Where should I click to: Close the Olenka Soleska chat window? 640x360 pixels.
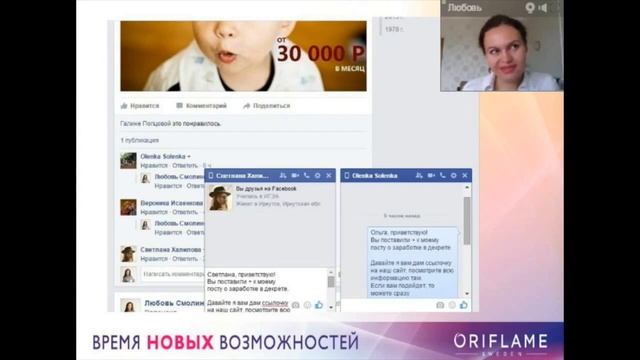tap(465, 176)
